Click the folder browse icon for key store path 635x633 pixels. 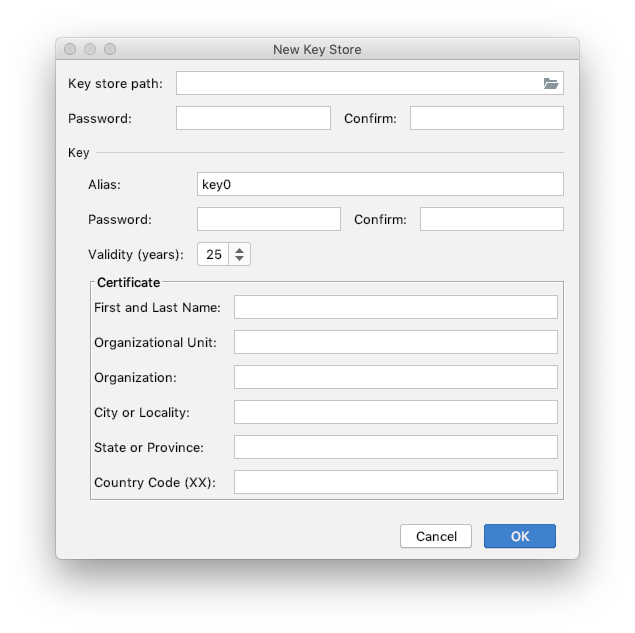point(551,84)
